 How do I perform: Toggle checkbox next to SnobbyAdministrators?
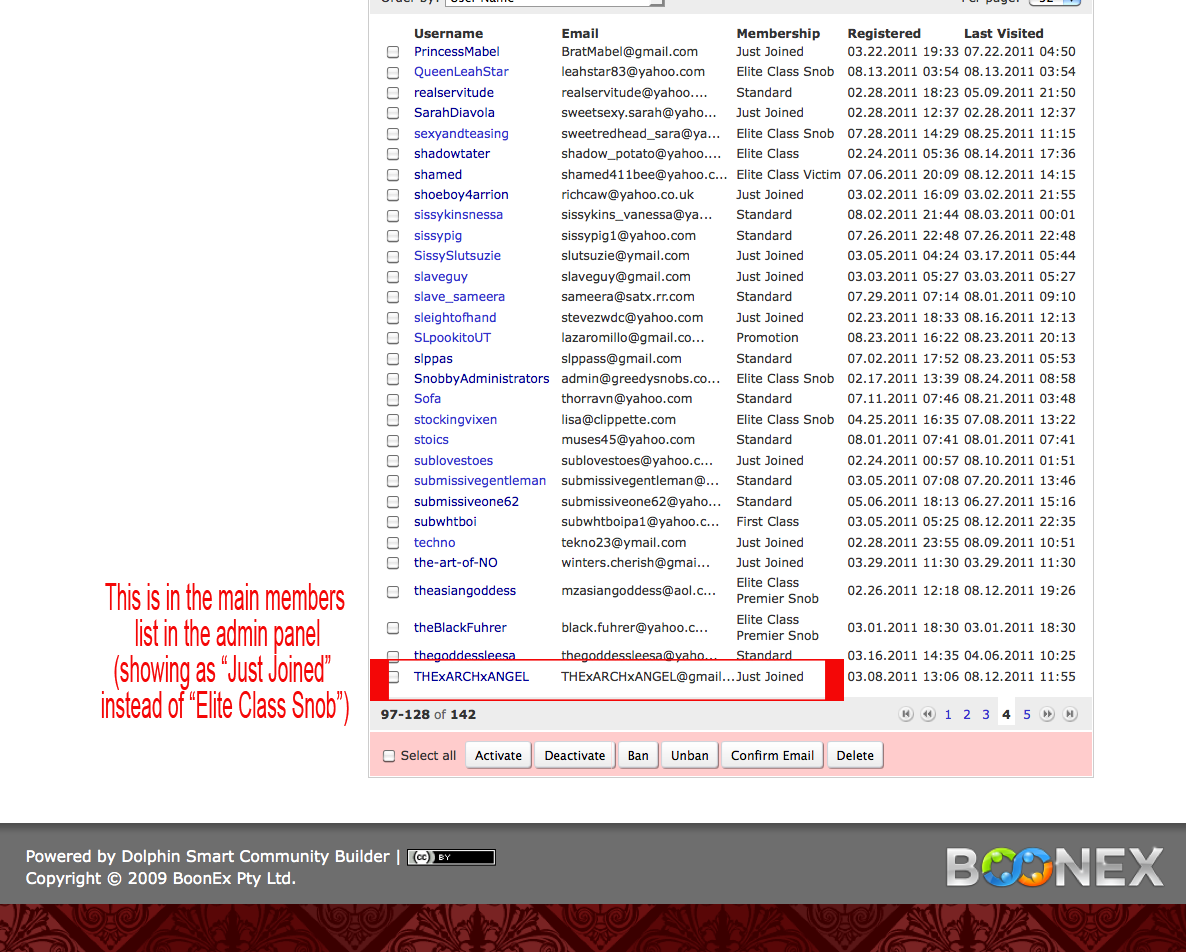[x=393, y=379]
